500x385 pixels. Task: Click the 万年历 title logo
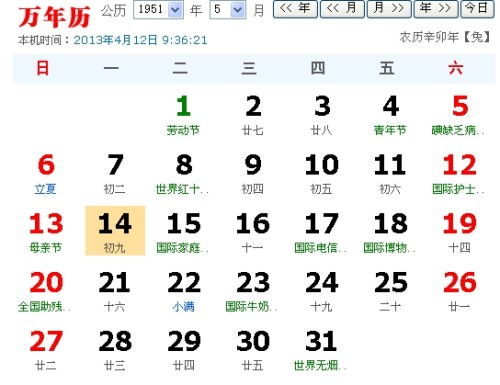(x=54, y=17)
